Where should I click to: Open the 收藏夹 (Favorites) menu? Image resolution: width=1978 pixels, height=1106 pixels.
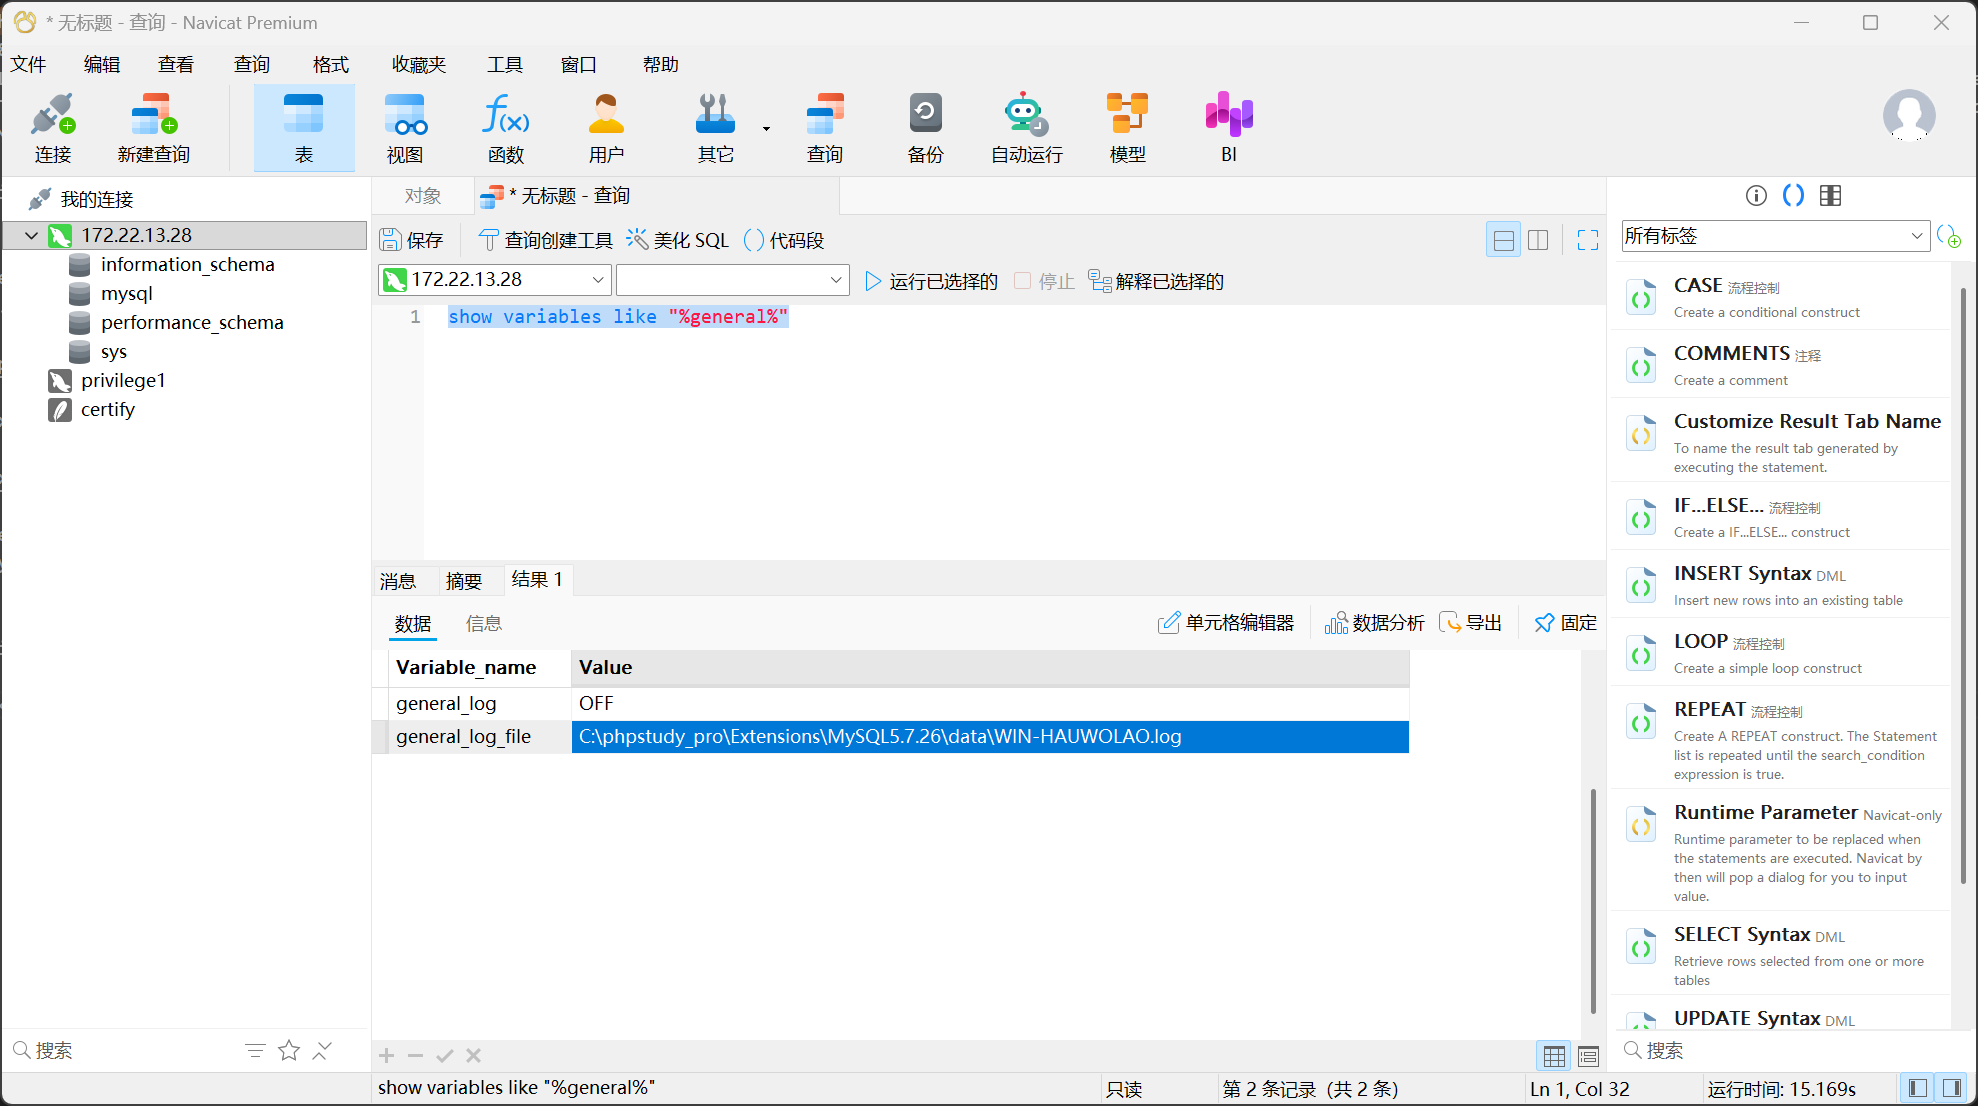[418, 65]
